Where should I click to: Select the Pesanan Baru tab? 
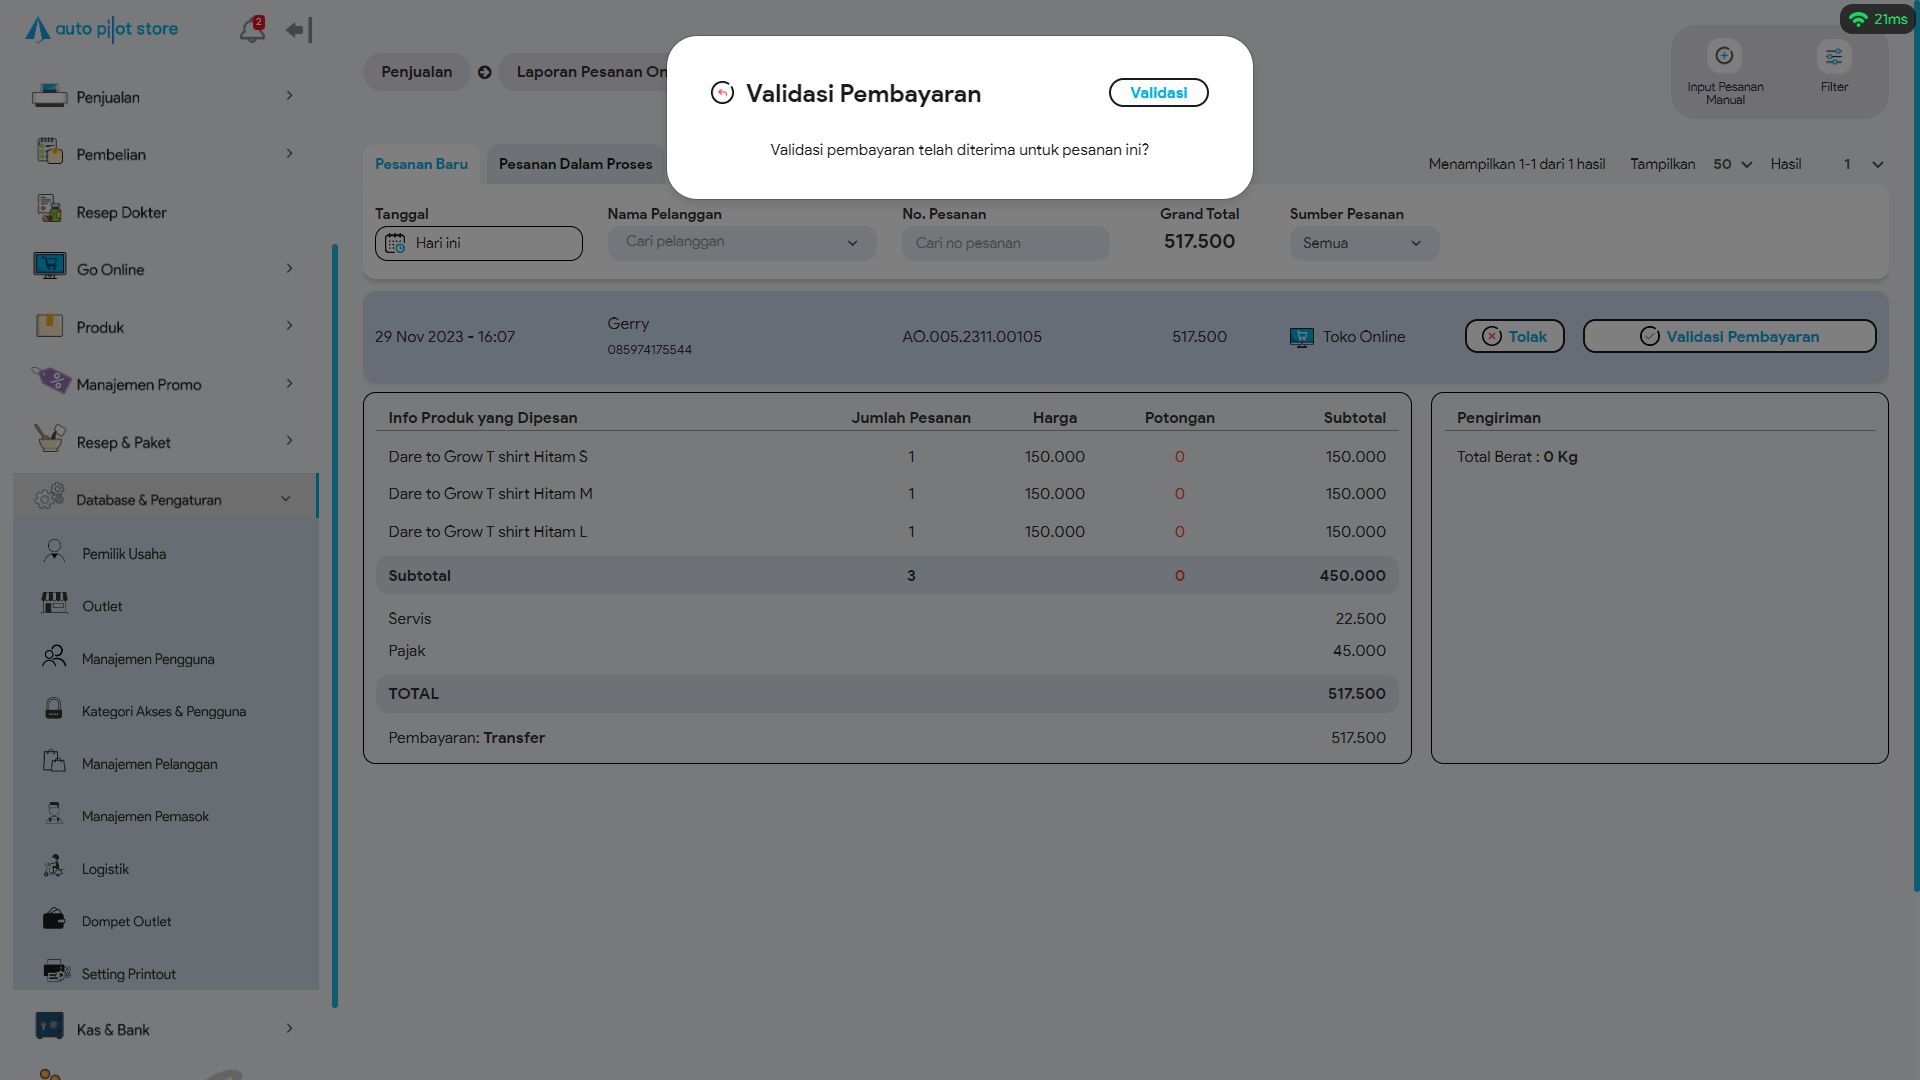pyautogui.click(x=421, y=164)
